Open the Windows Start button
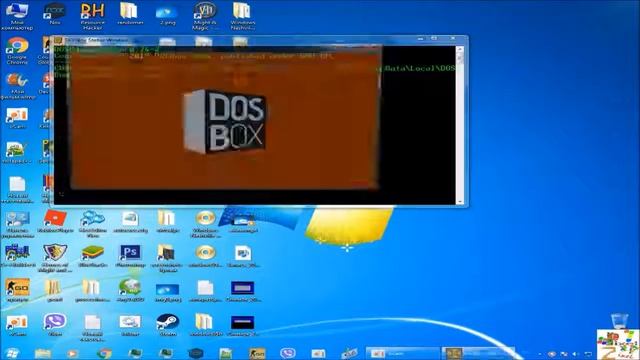 point(12,353)
